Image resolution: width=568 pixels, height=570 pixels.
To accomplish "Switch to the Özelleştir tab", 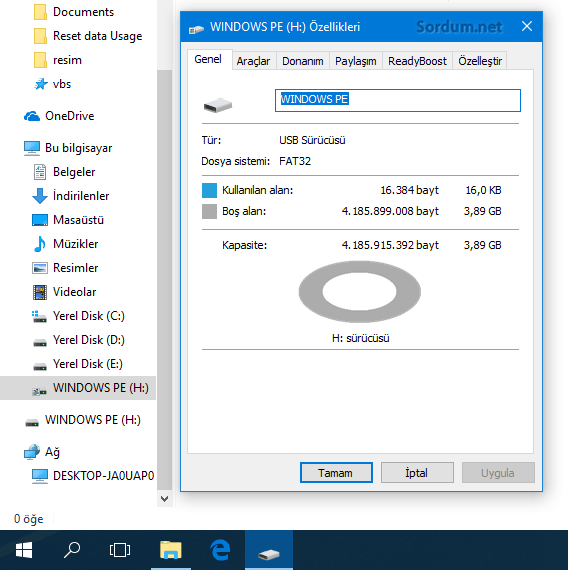I will tap(480, 61).
